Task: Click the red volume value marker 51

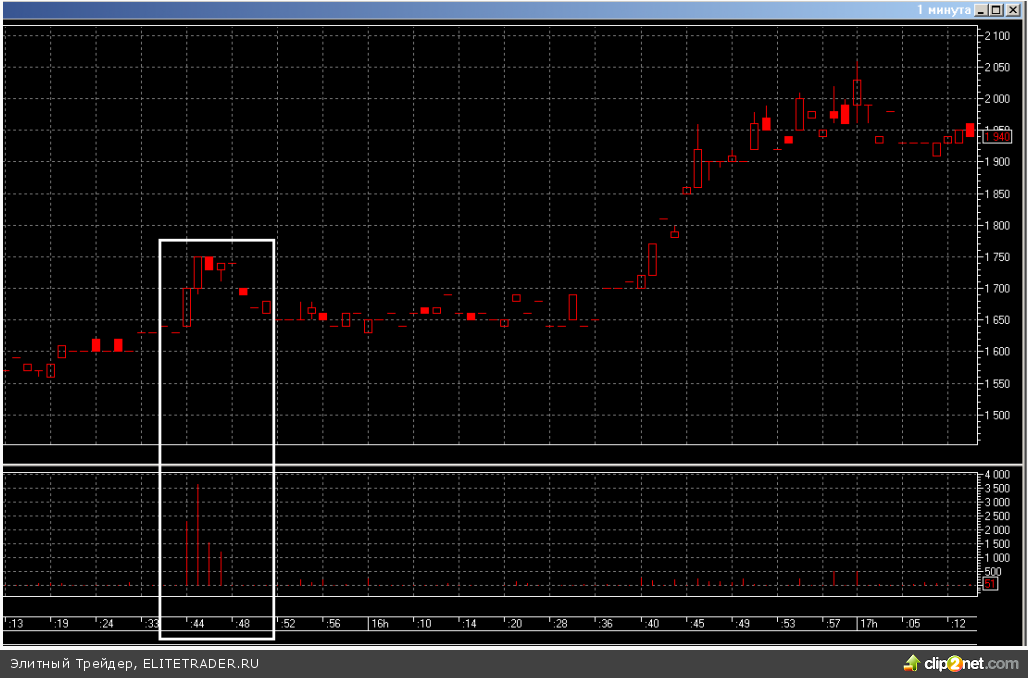Action: point(990,583)
